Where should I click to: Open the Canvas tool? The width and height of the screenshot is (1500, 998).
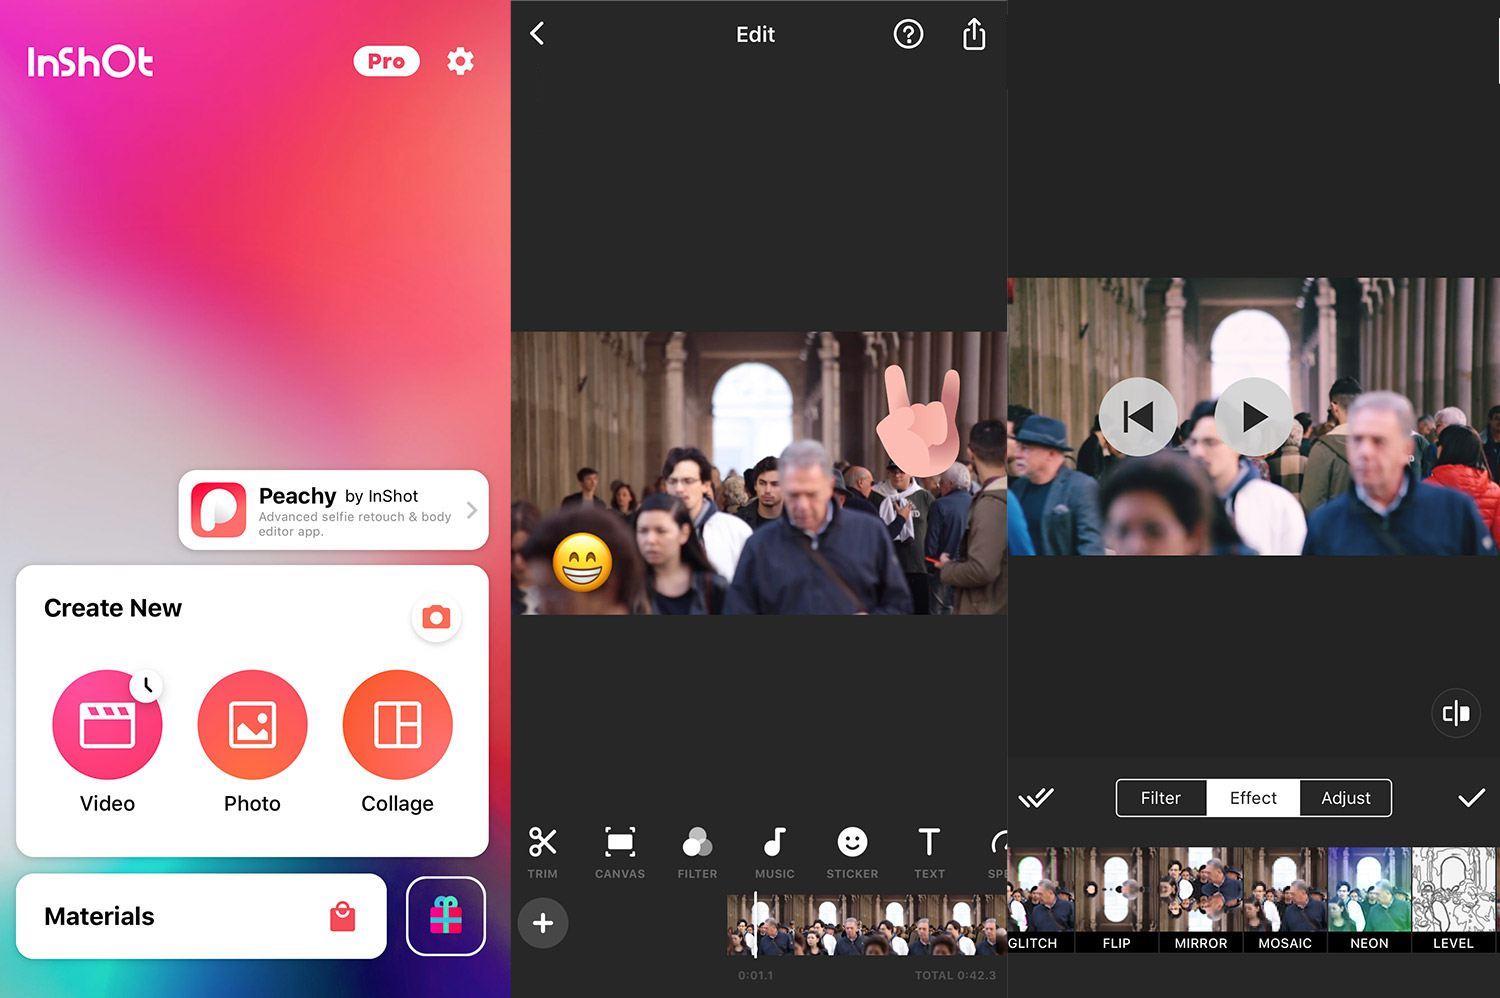(620, 852)
